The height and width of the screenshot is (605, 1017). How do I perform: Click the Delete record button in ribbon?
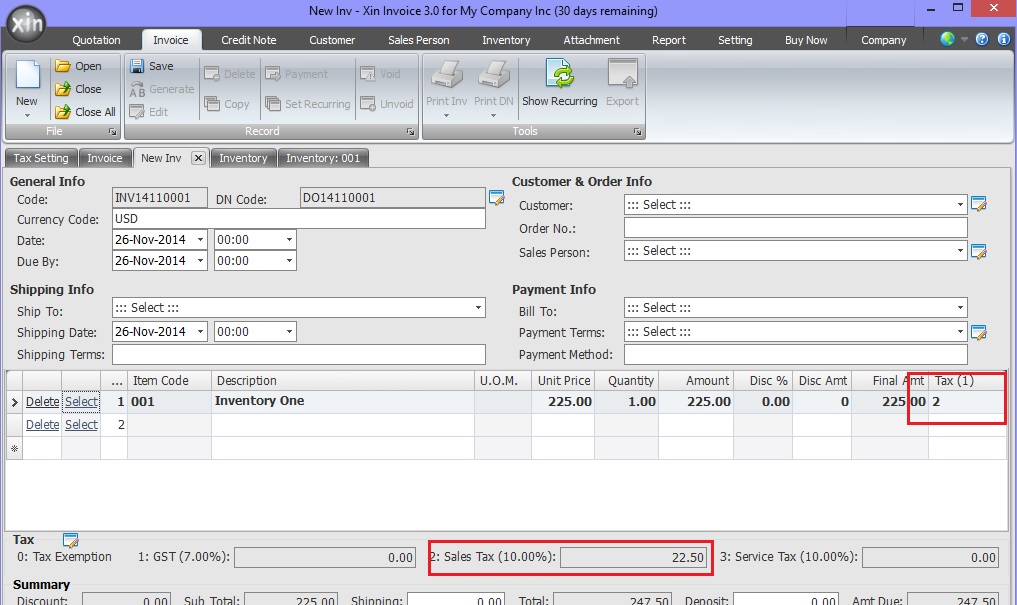click(x=230, y=74)
